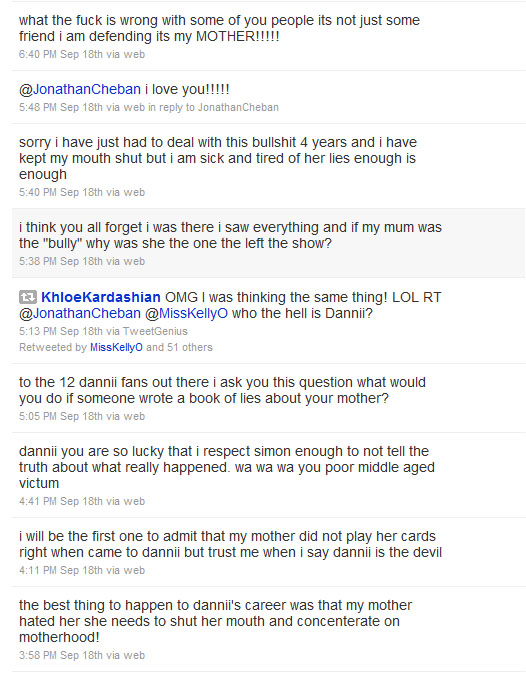Image resolution: width=526 pixels, height=677 pixels.
Task: Open @MissKellyO mention in the retweet
Action: coord(186,313)
